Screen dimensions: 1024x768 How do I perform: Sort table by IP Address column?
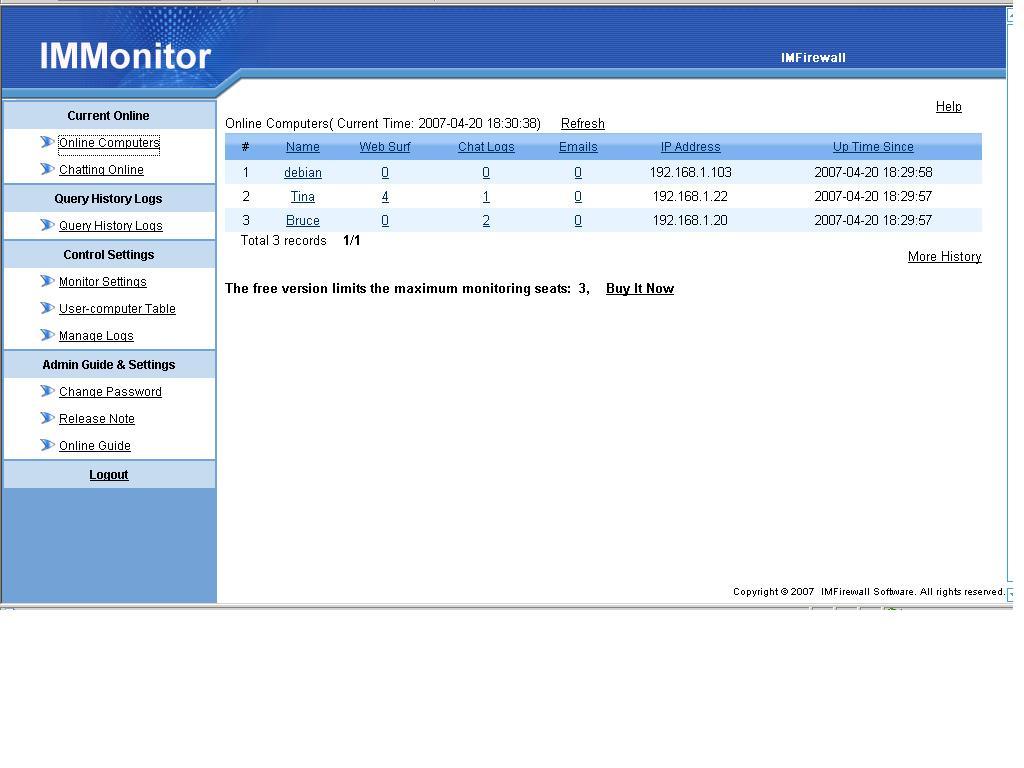click(x=690, y=147)
